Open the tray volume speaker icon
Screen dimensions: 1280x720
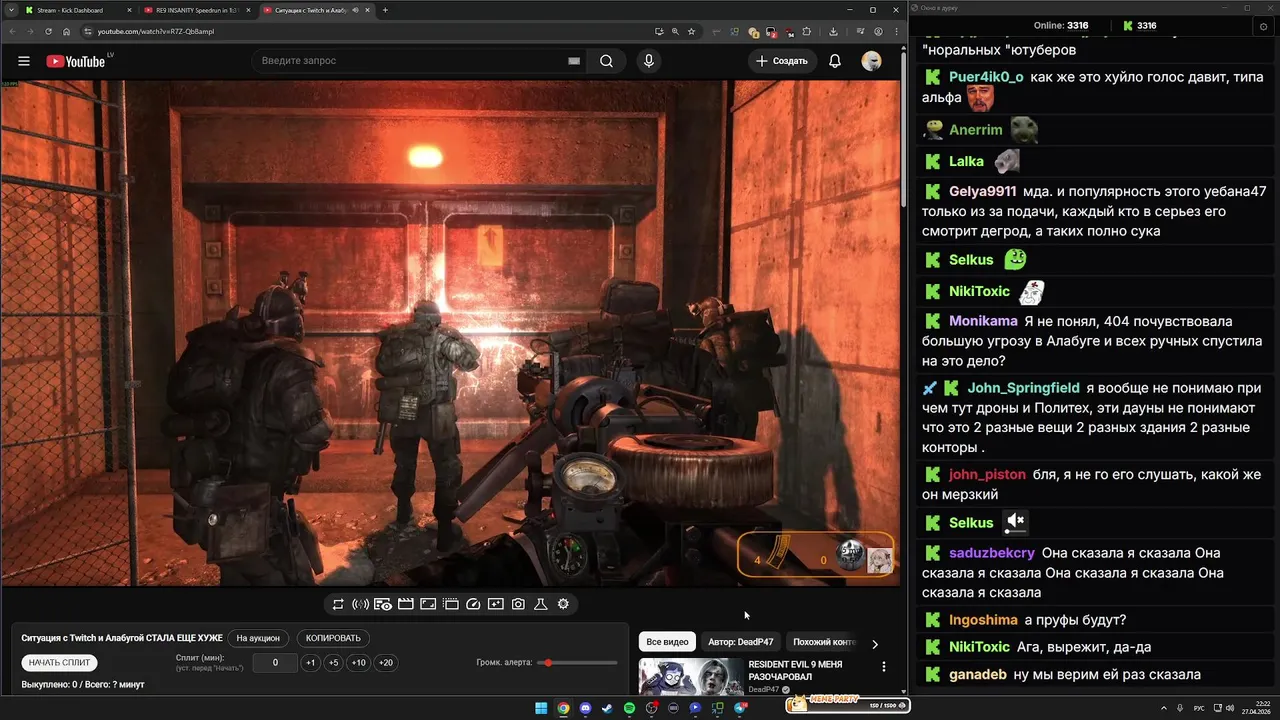[1229, 708]
